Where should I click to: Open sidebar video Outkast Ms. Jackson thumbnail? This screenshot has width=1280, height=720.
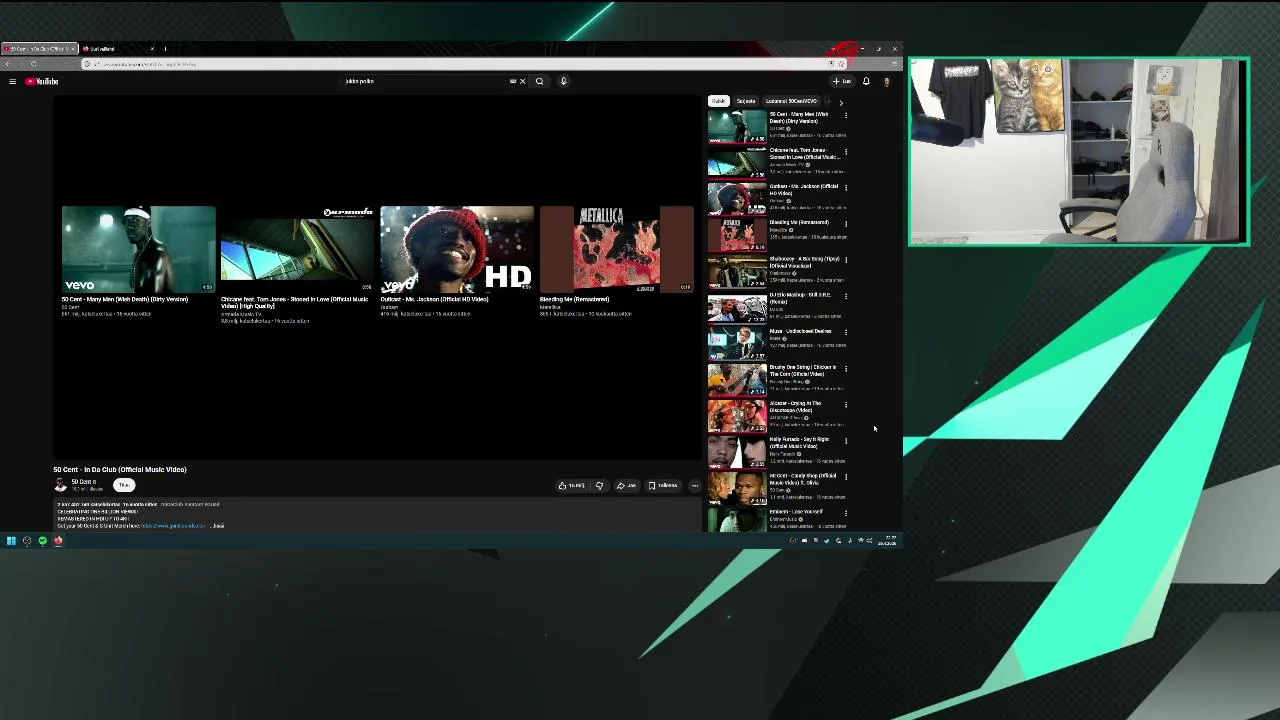tap(737, 199)
